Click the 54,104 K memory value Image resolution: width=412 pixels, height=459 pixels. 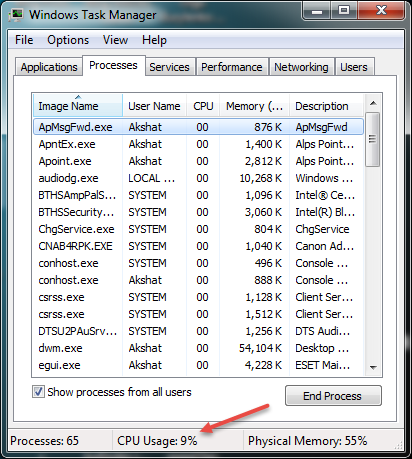260,348
